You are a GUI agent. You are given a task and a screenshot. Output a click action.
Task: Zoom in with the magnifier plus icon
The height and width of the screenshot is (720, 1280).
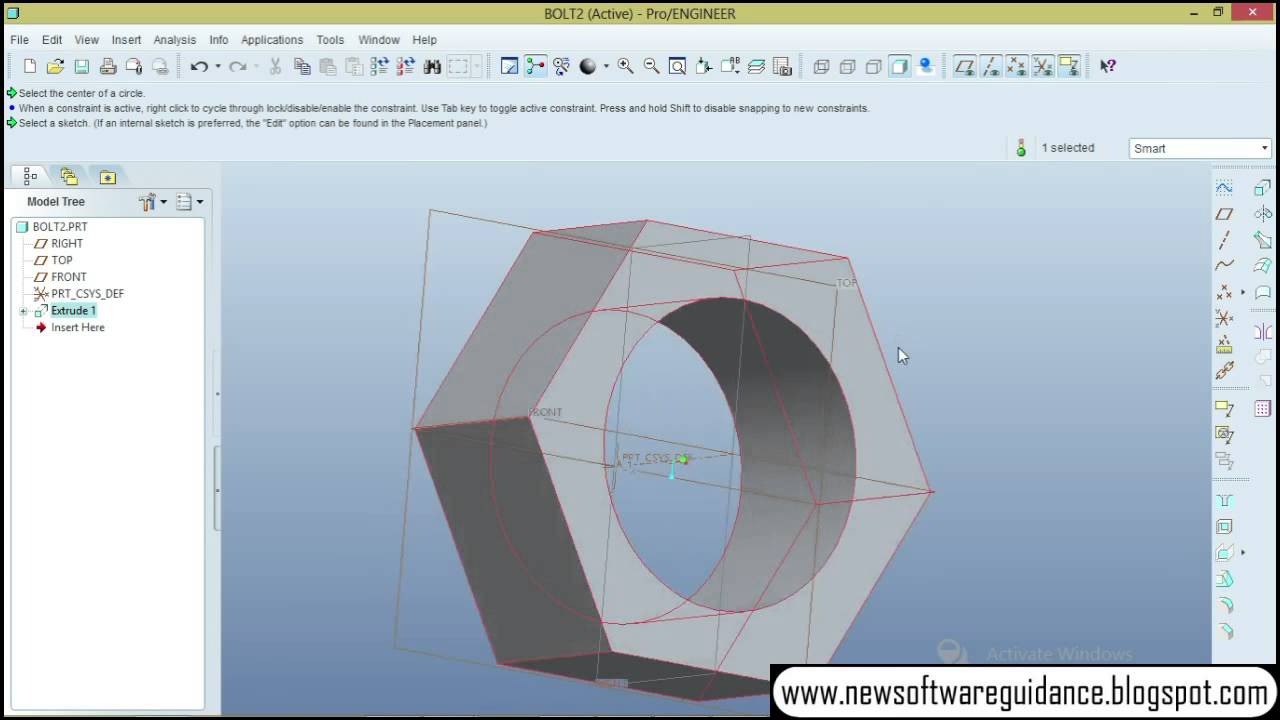[x=626, y=66]
